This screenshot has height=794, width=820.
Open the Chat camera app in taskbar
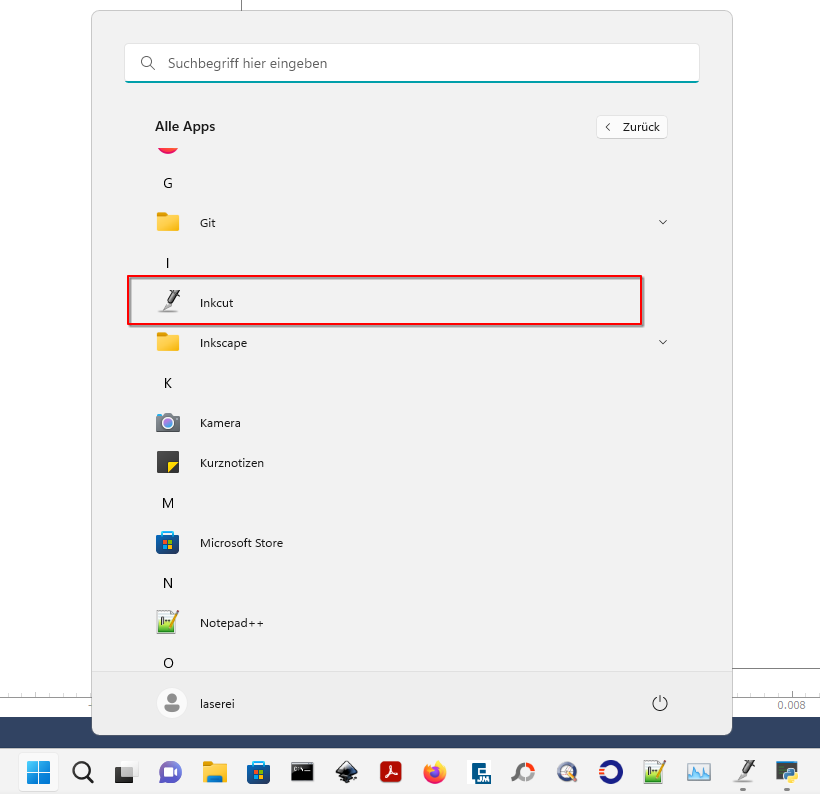(x=170, y=772)
